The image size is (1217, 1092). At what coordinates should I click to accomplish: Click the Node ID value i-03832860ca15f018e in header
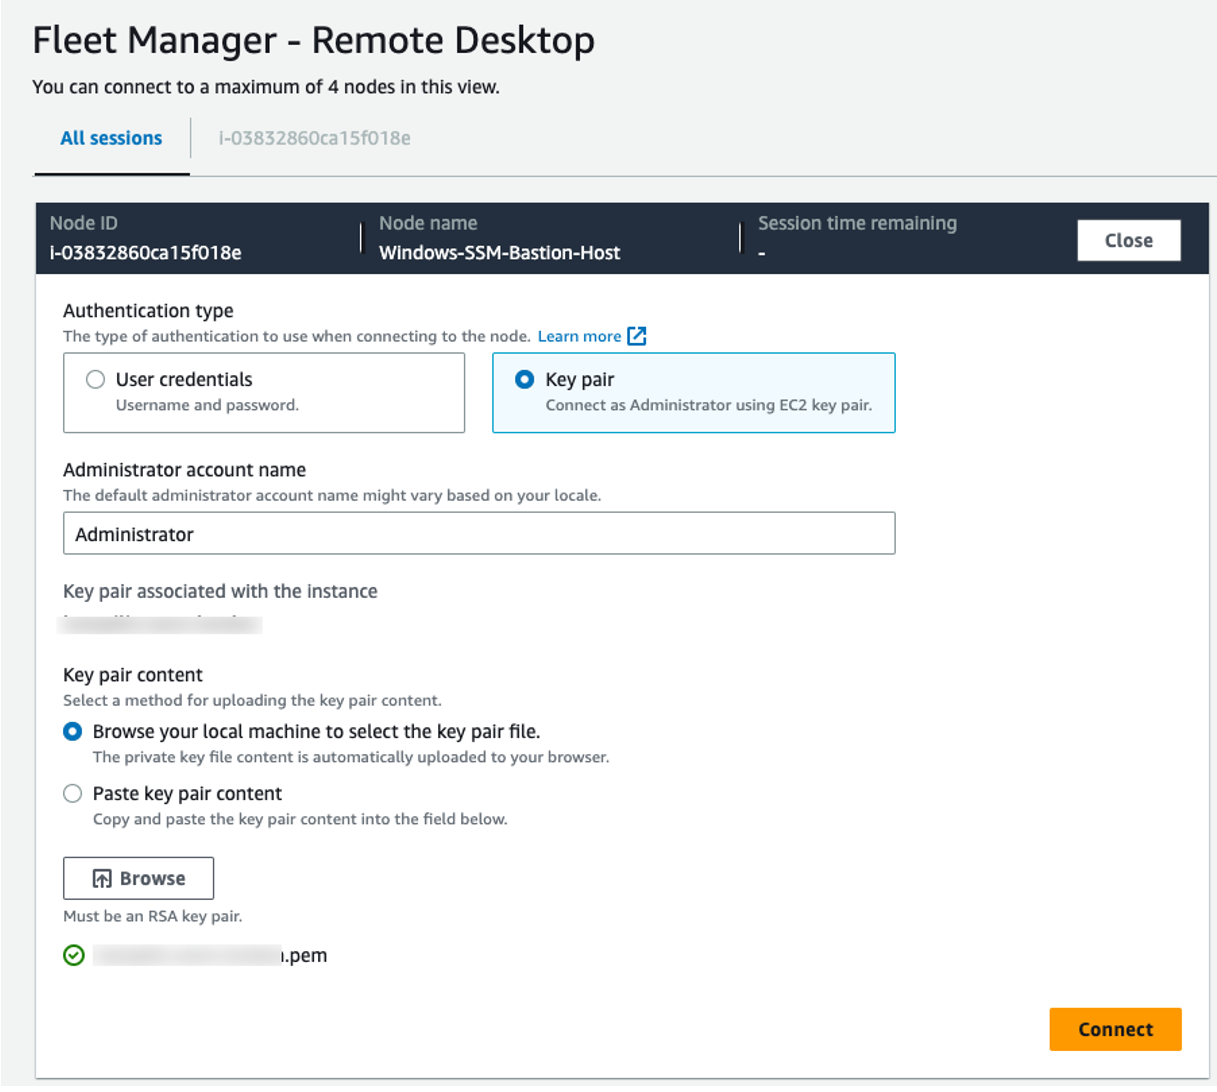tap(146, 253)
